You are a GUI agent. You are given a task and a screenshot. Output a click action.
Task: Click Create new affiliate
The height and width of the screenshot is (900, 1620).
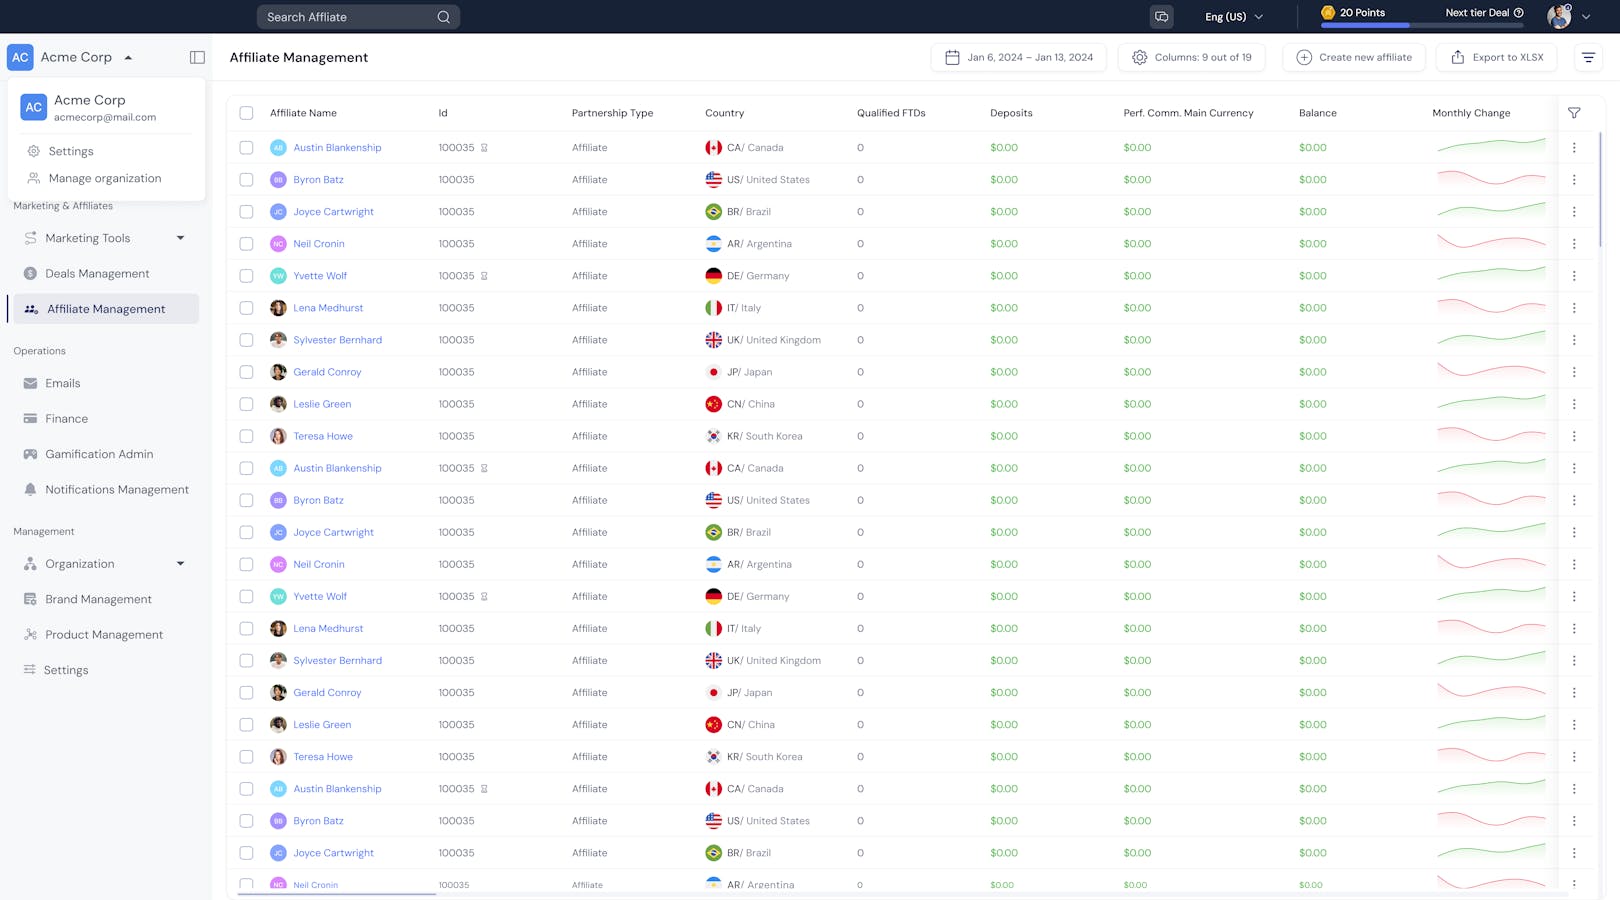click(1353, 57)
